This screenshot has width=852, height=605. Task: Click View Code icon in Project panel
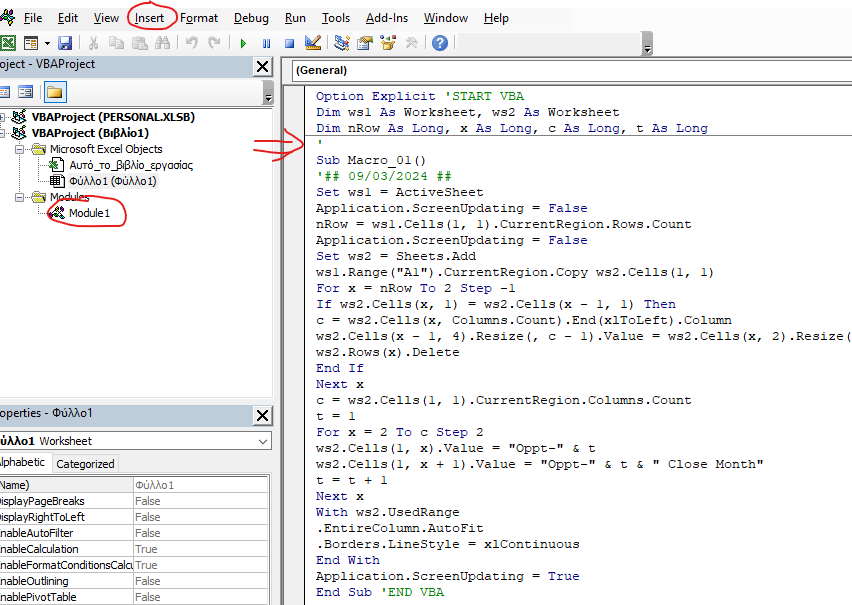pos(4,92)
